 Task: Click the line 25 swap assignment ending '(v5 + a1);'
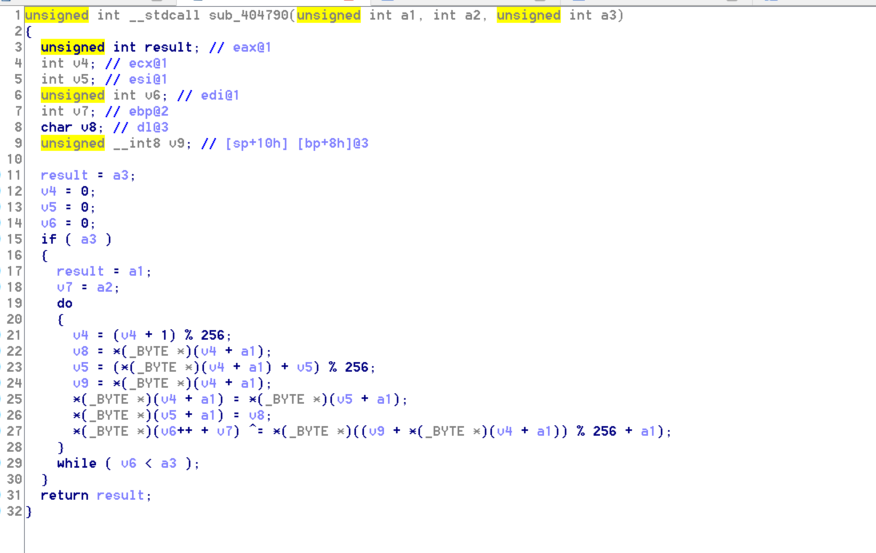(240, 399)
